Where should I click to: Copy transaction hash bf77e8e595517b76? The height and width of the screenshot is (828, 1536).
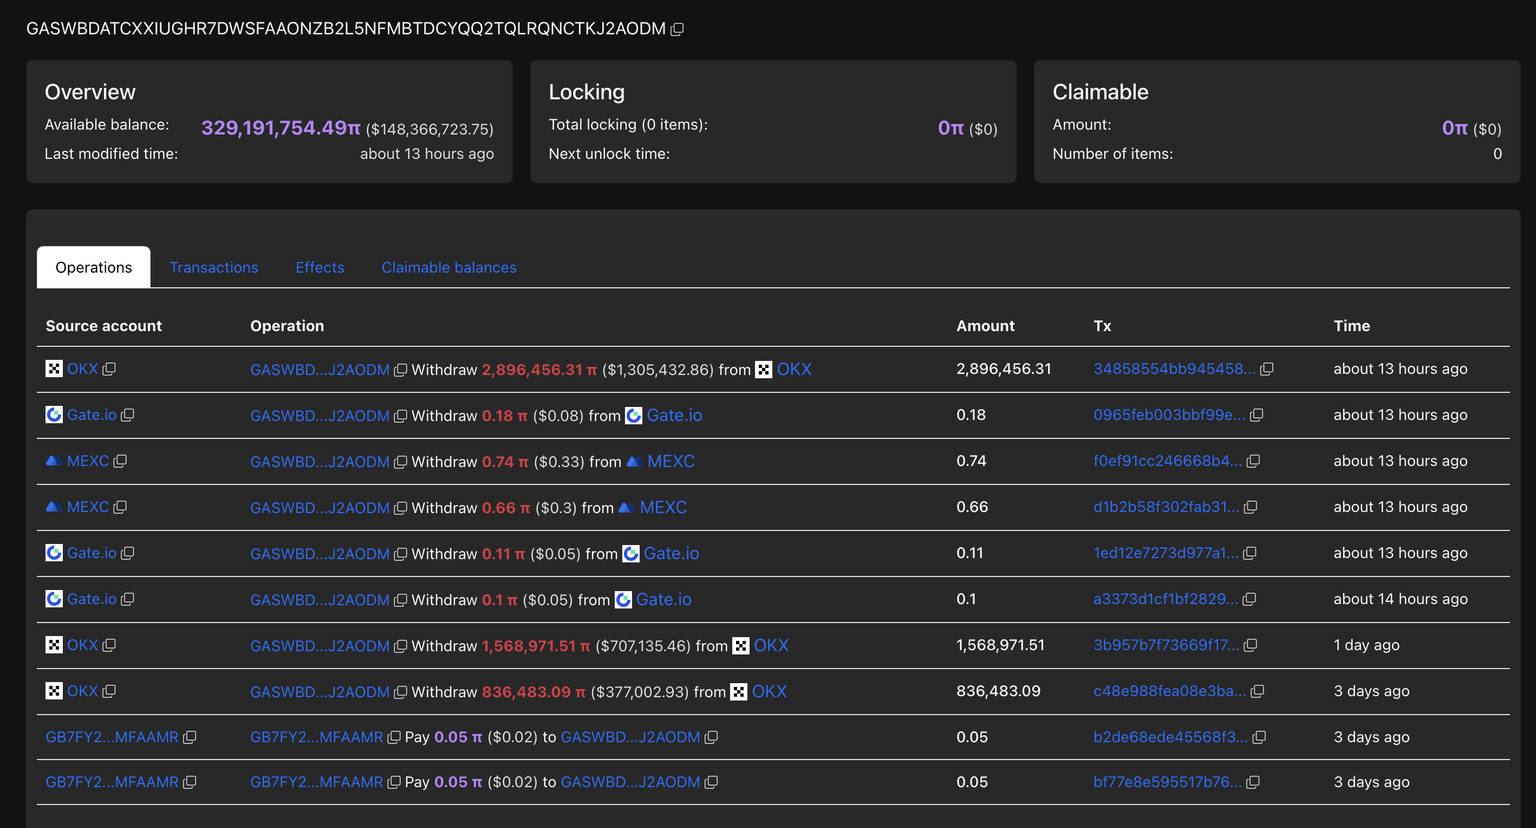pyautogui.click(x=1253, y=782)
